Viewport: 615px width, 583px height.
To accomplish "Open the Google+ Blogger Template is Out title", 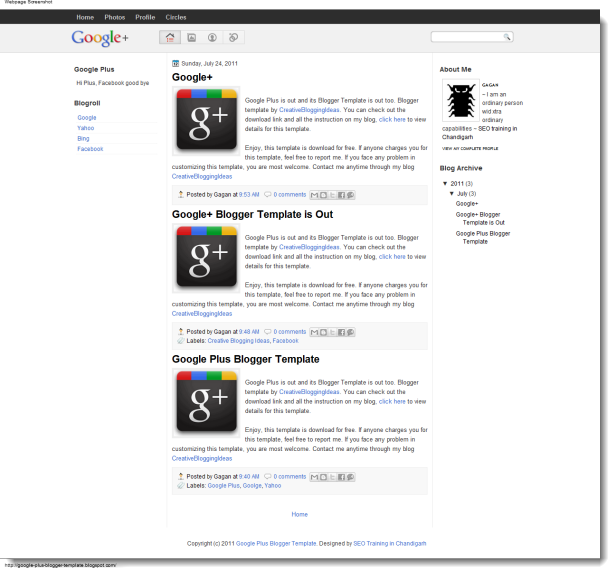I will point(252,215).
